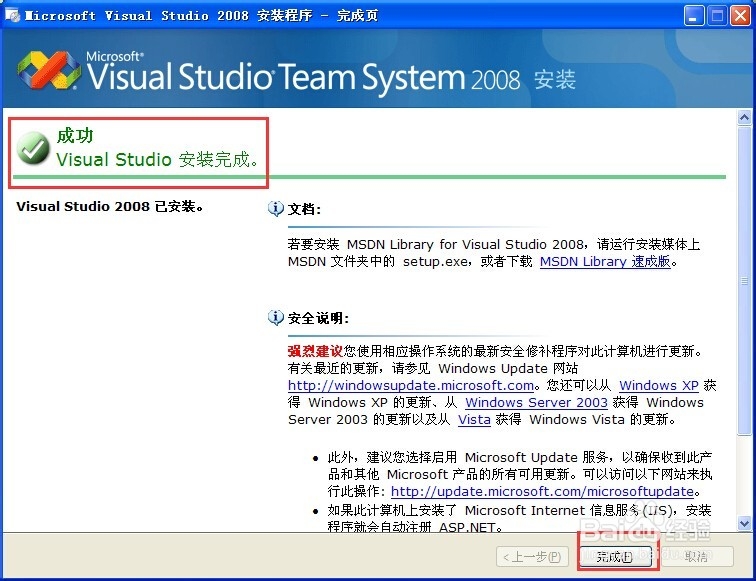Open the update.microsoft.com/microsoftupdate link

coord(542,491)
